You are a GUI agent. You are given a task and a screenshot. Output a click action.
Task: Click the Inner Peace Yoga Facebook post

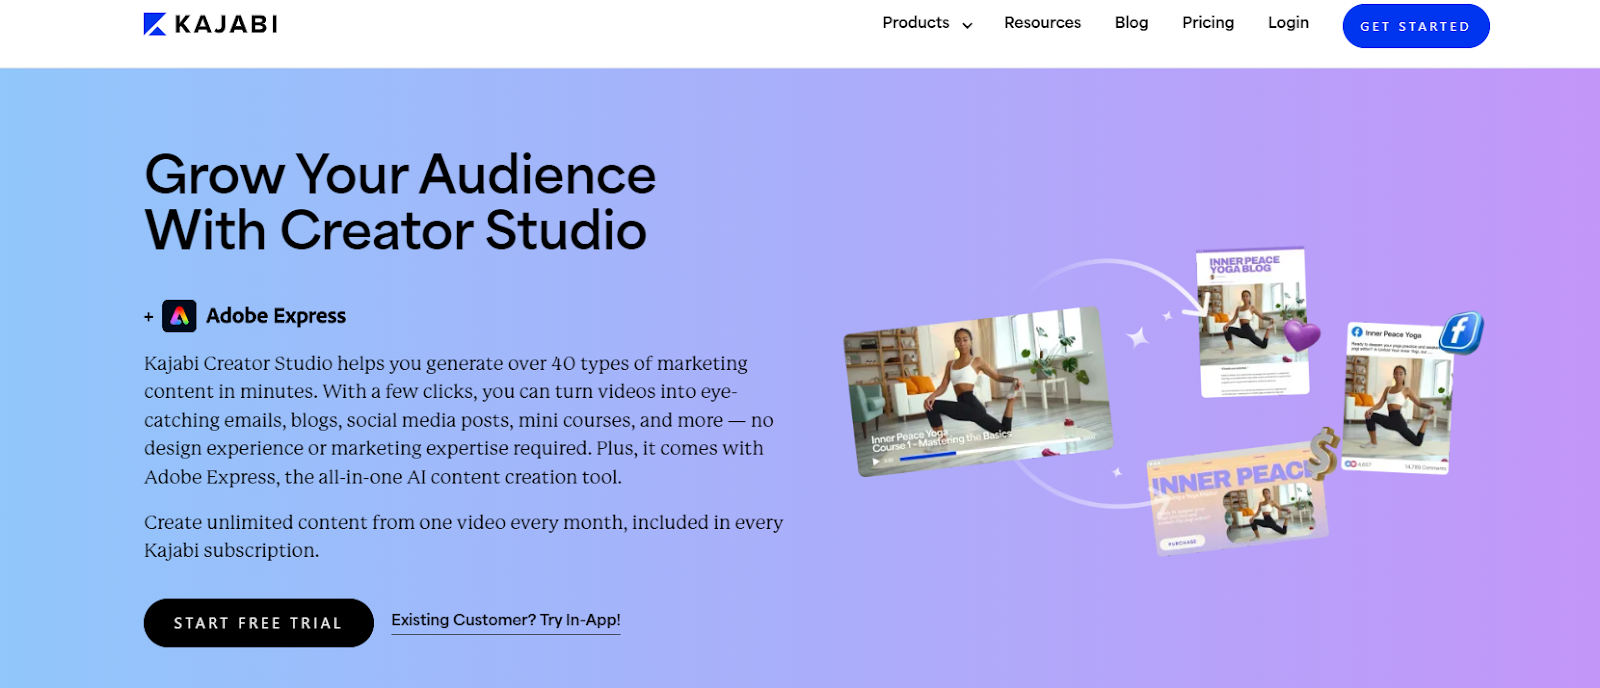[1397, 397]
